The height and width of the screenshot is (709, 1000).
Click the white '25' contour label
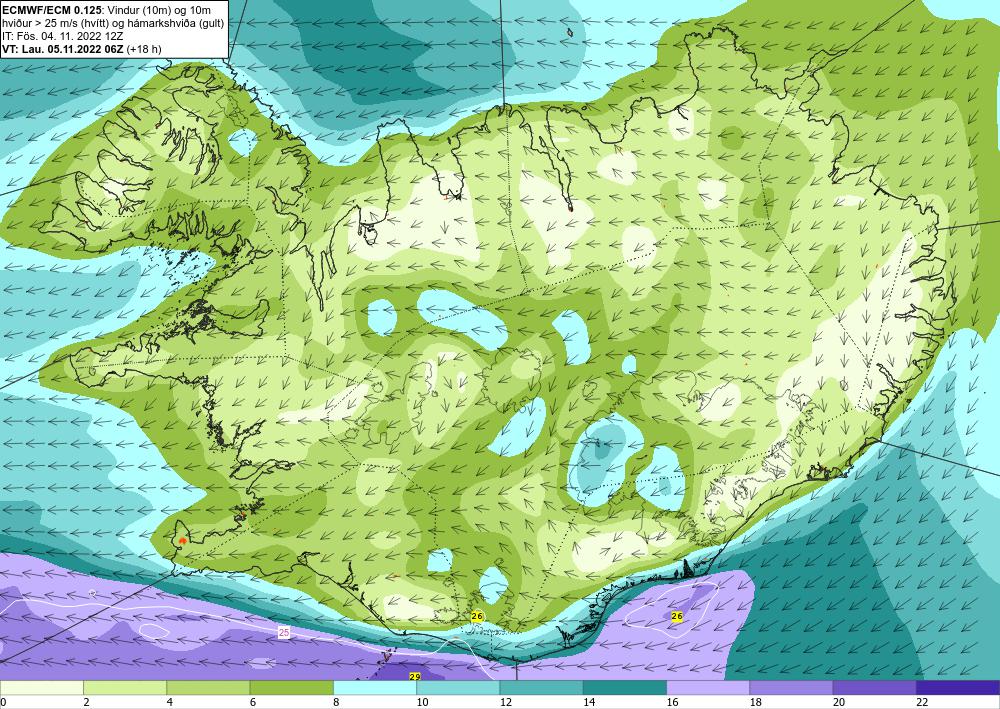click(284, 632)
